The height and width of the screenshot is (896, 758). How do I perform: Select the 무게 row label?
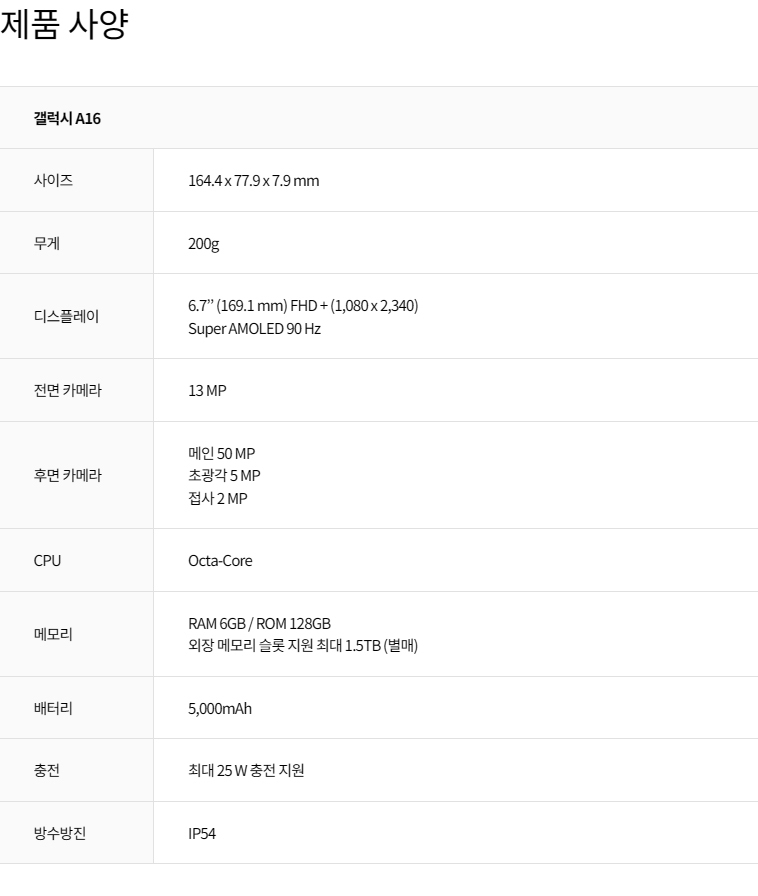point(47,242)
